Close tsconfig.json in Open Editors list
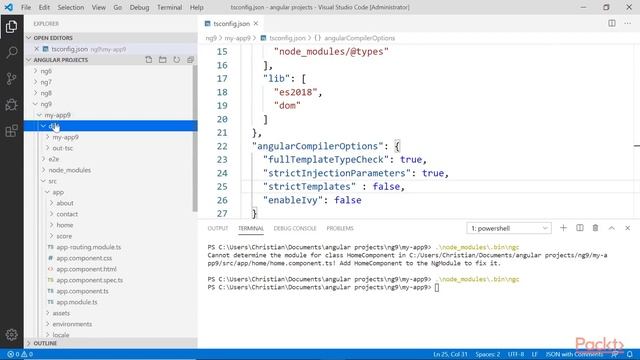Viewport: 640px width, 360px height. tap(36, 49)
